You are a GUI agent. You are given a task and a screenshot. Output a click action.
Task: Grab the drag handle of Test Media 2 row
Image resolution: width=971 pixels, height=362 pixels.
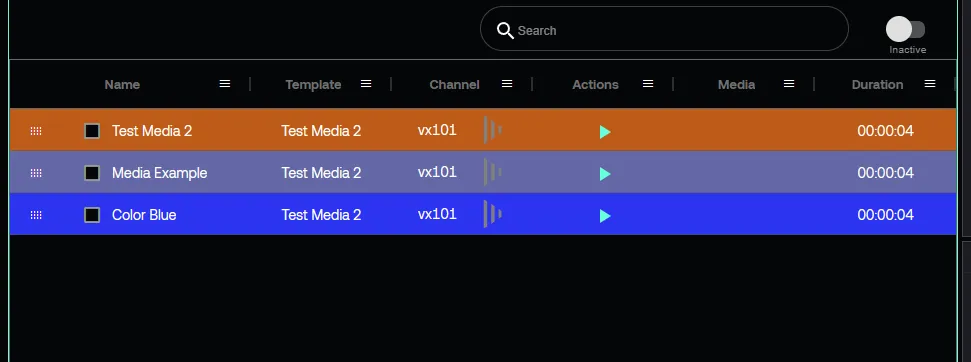point(36,131)
